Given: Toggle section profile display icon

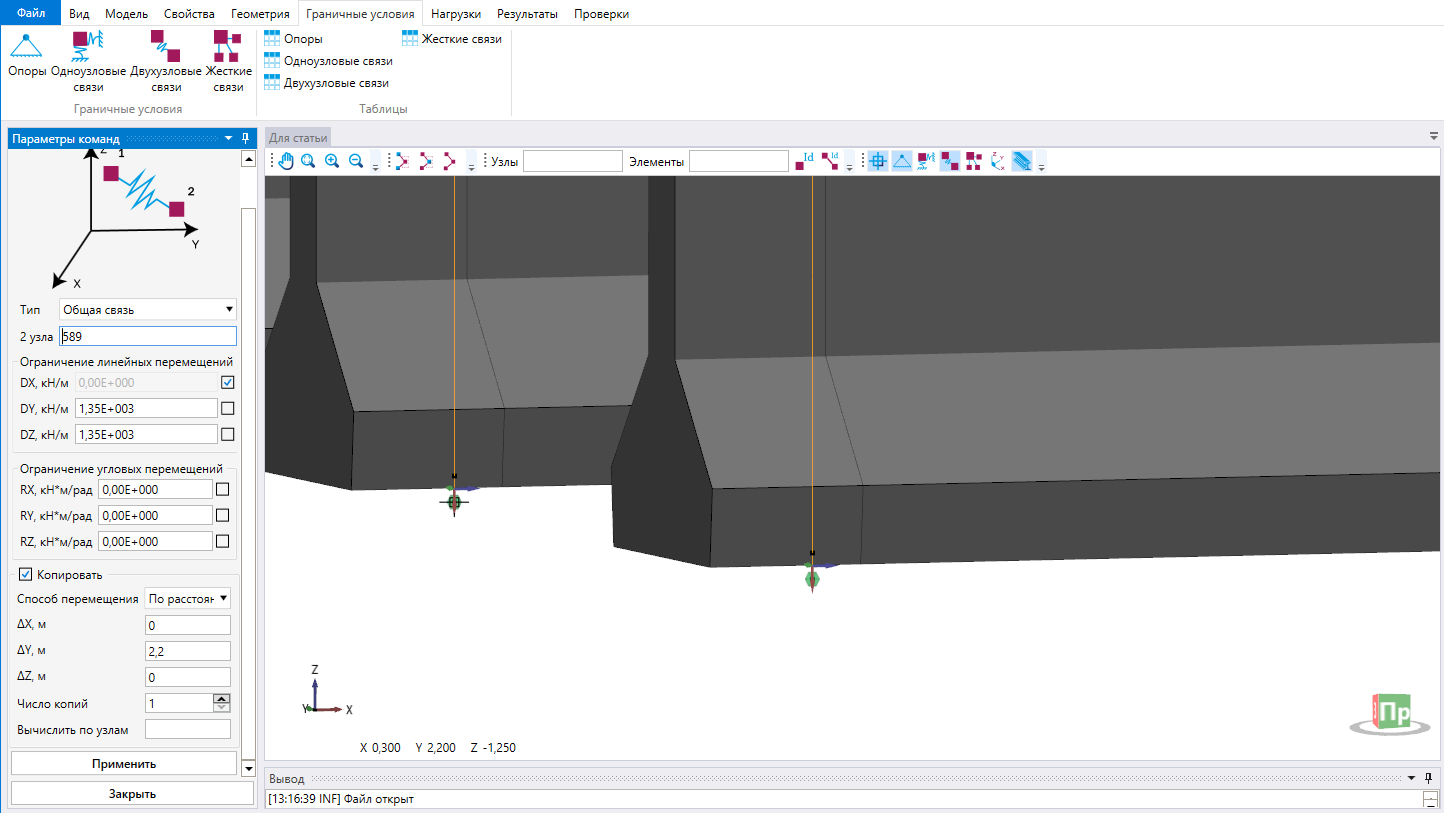Looking at the screenshot, I should coord(1022,161).
